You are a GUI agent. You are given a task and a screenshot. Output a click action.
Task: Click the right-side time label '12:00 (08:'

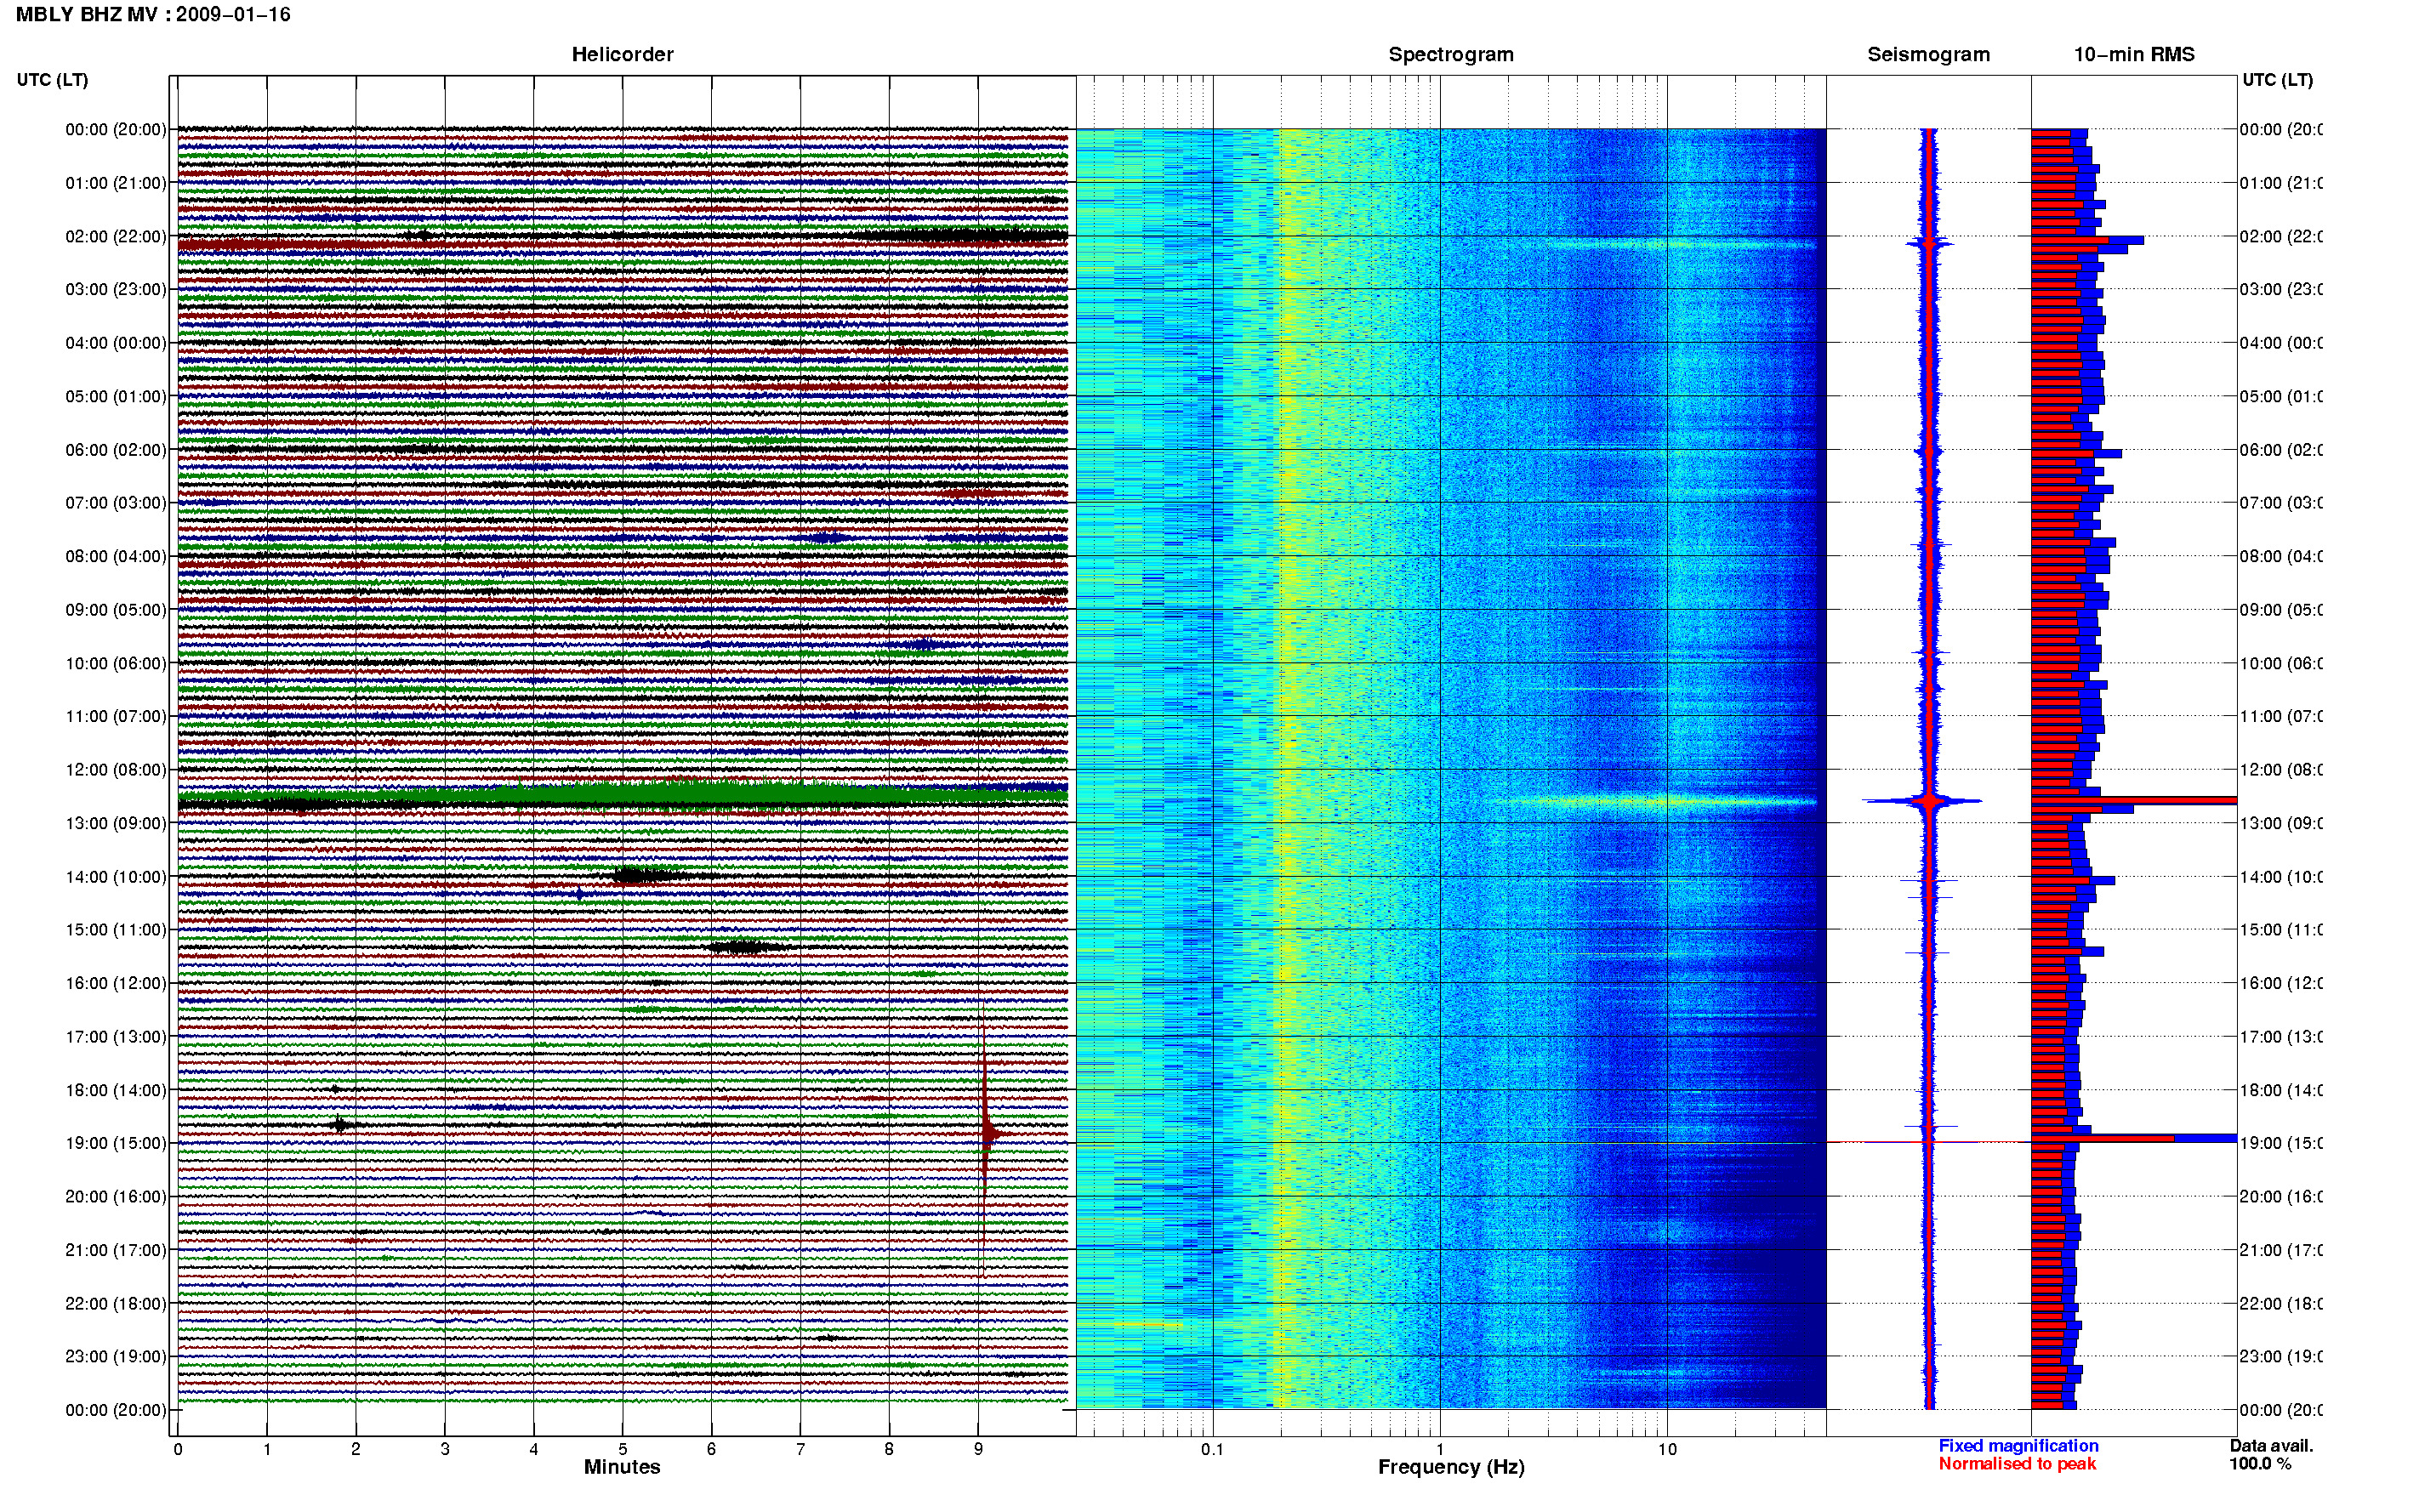coord(2281,770)
